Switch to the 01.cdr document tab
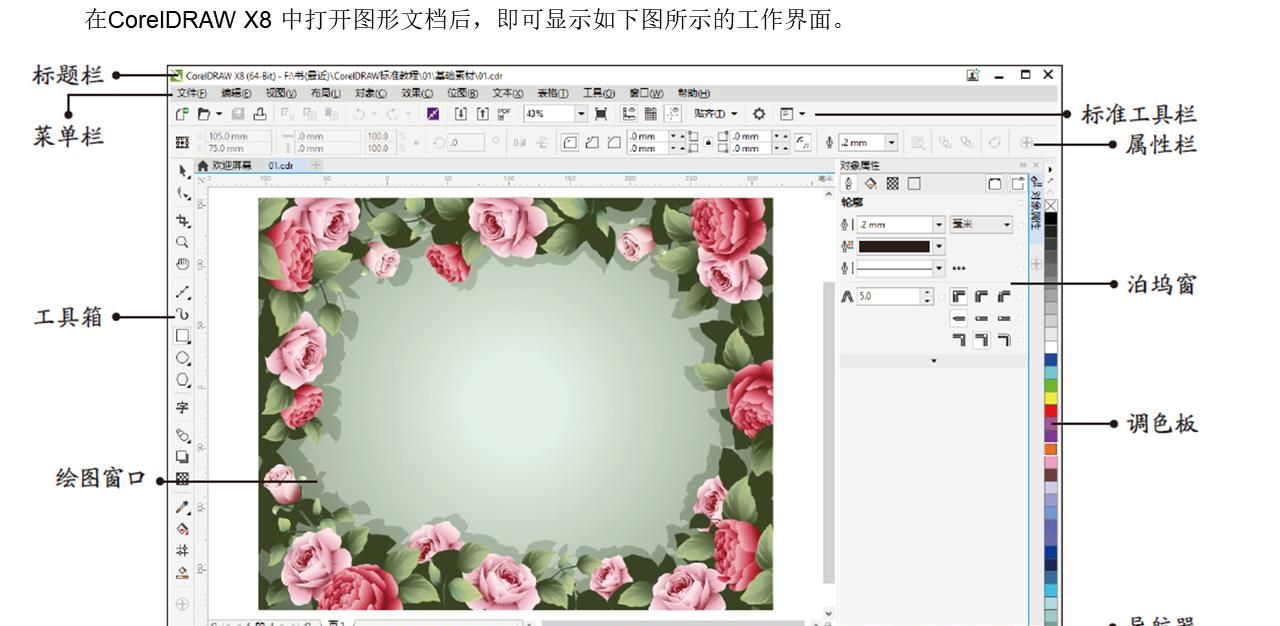The height and width of the screenshot is (626, 1280). pyautogui.click(x=281, y=165)
